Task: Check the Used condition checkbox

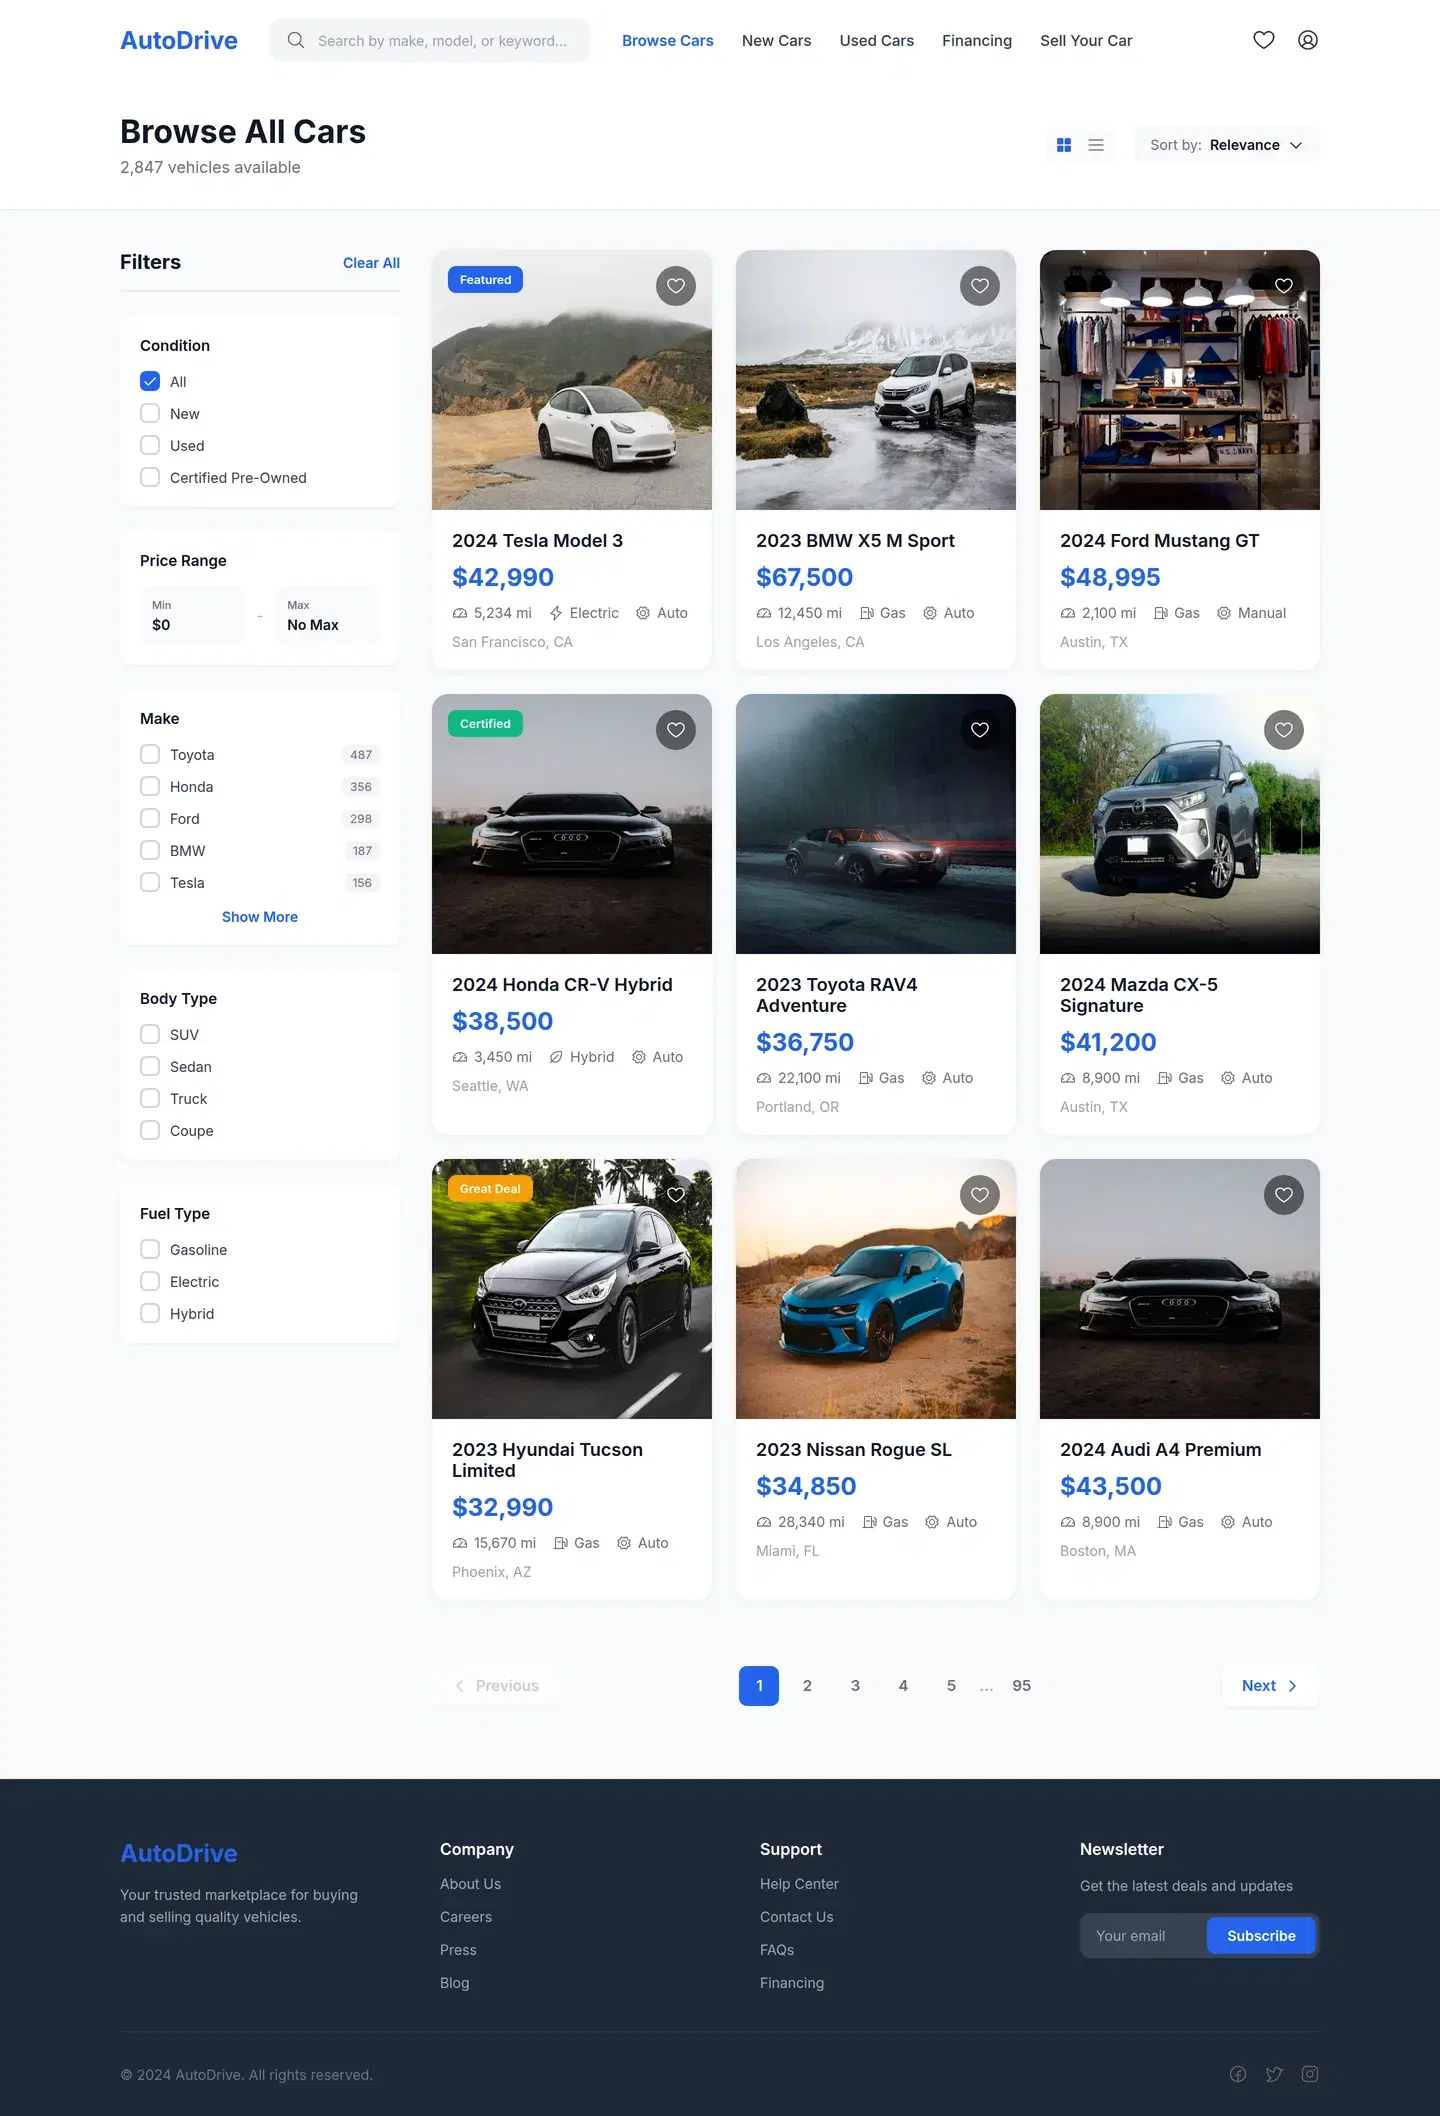Action: coord(150,445)
